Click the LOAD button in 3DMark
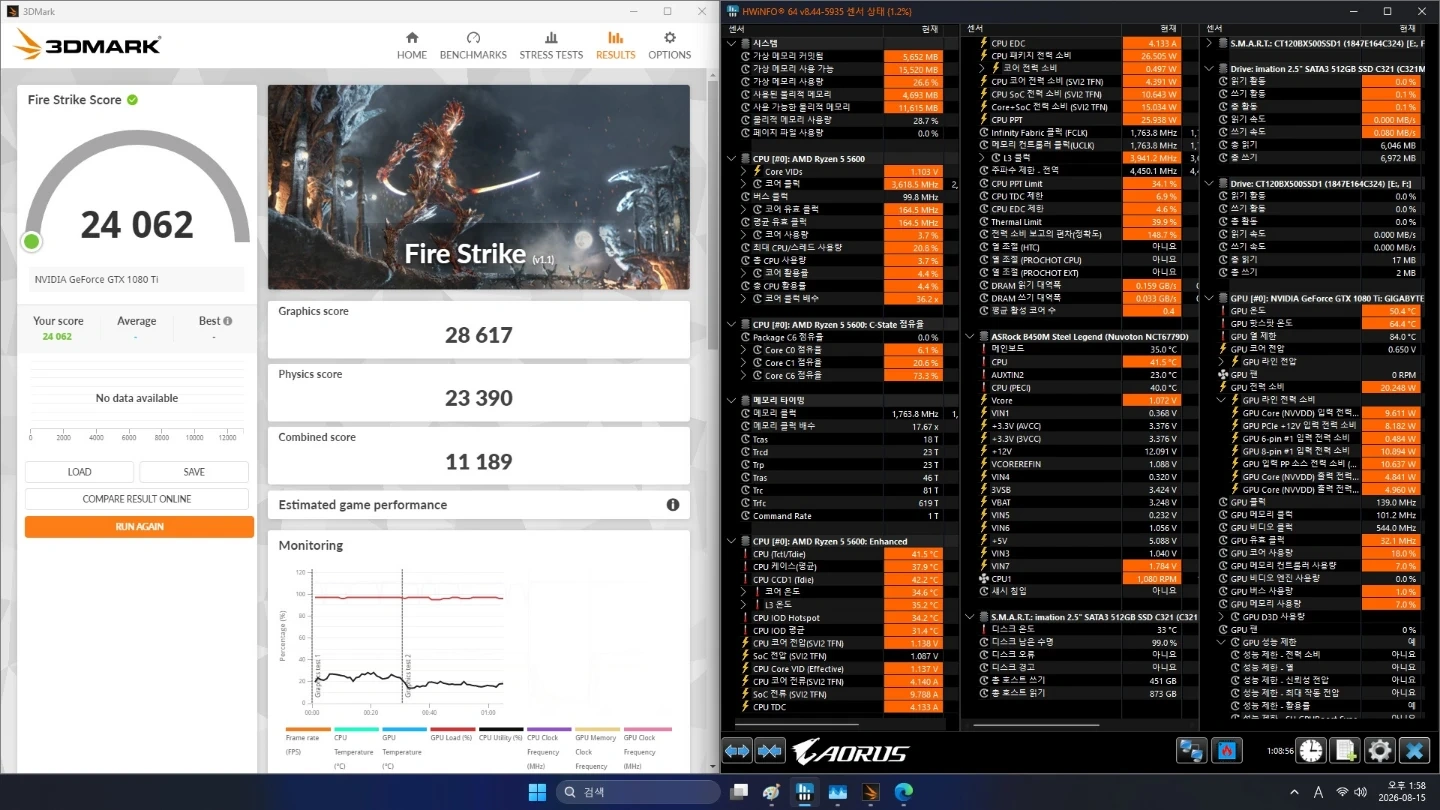This screenshot has width=1440, height=810. tap(80, 472)
